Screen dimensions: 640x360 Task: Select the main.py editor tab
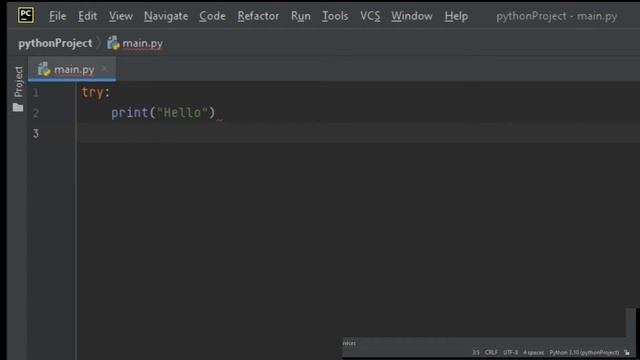coord(72,69)
